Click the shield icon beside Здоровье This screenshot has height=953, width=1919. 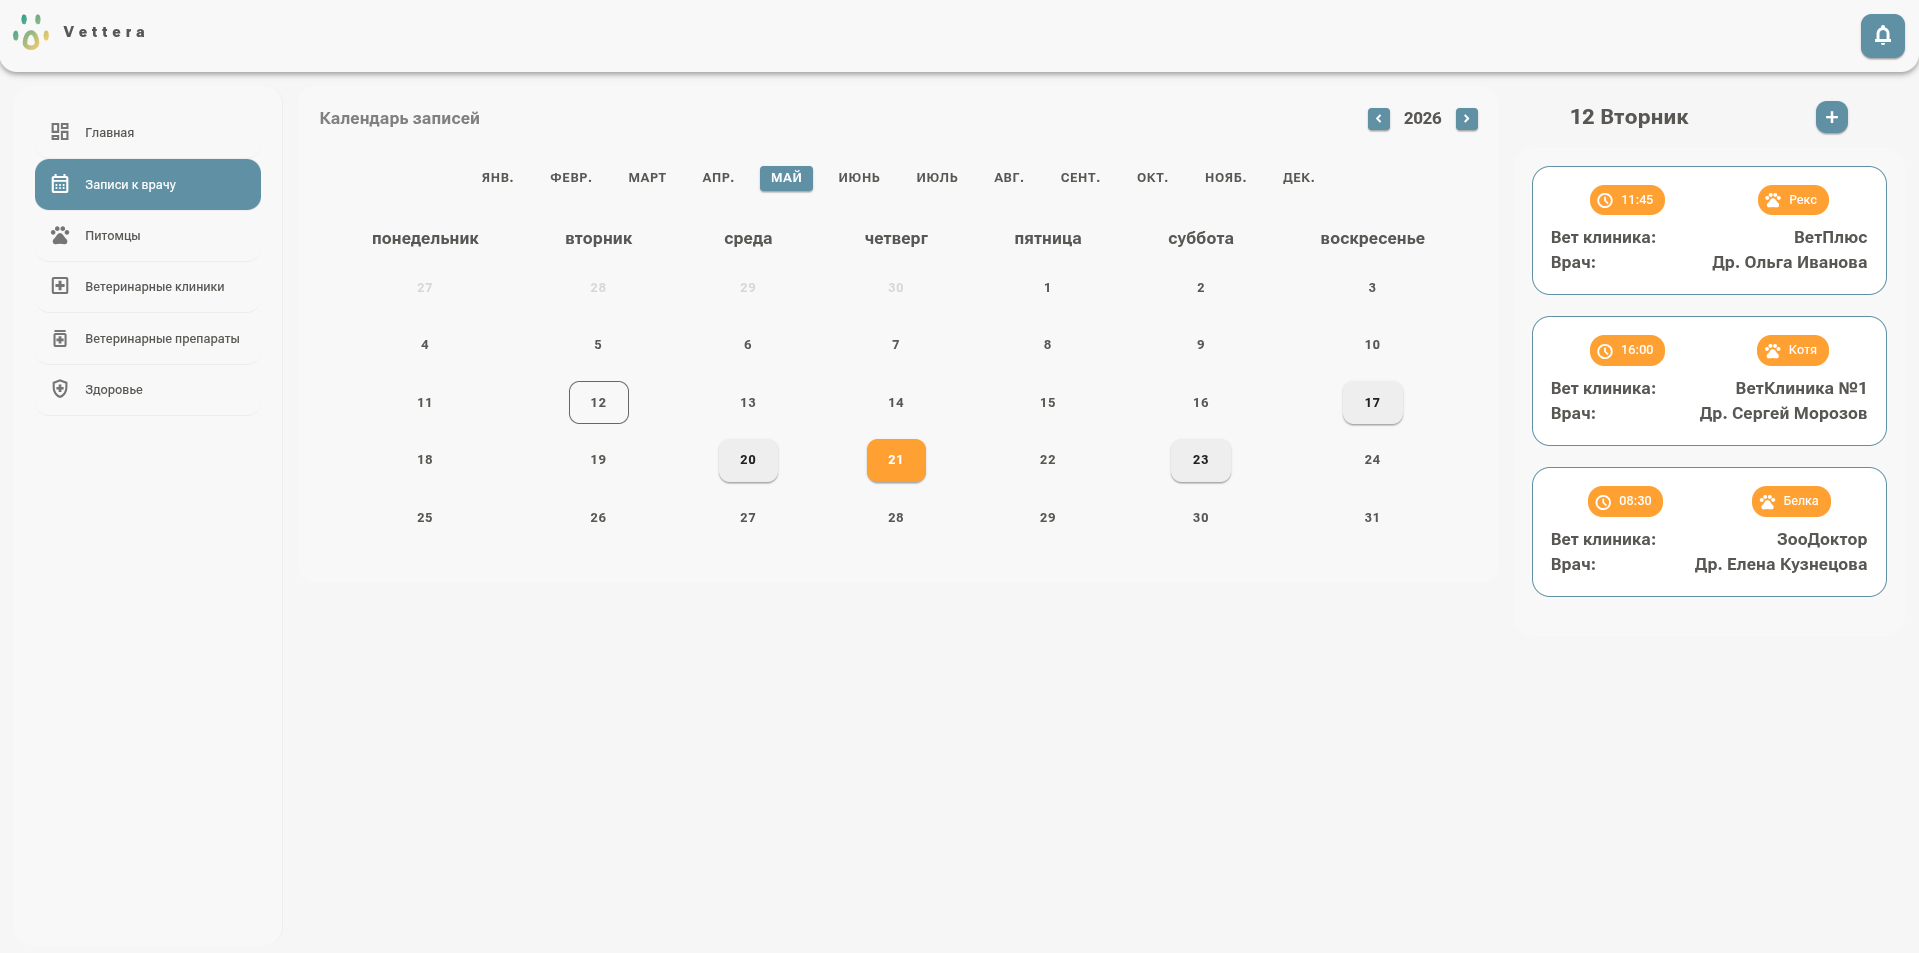[60, 389]
